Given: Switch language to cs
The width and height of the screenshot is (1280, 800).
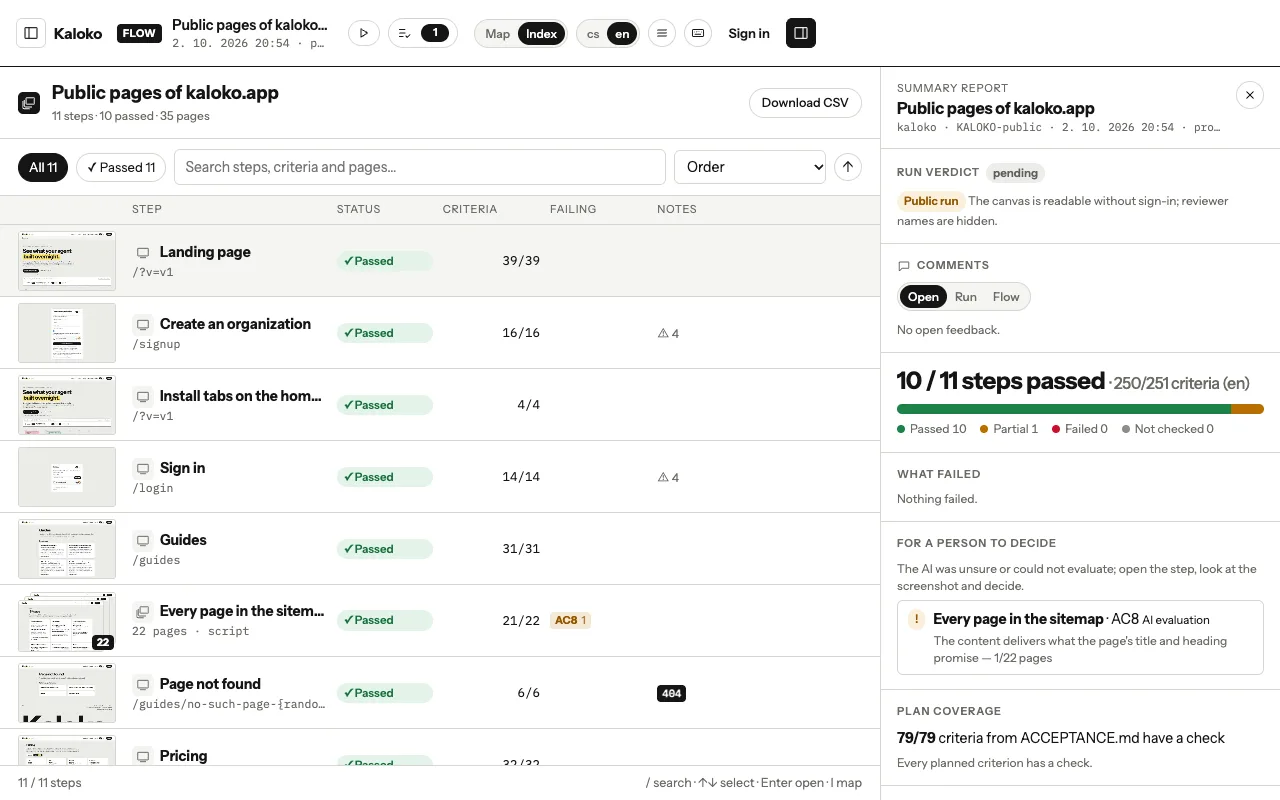Looking at the screenshot, I should (593, 34).
